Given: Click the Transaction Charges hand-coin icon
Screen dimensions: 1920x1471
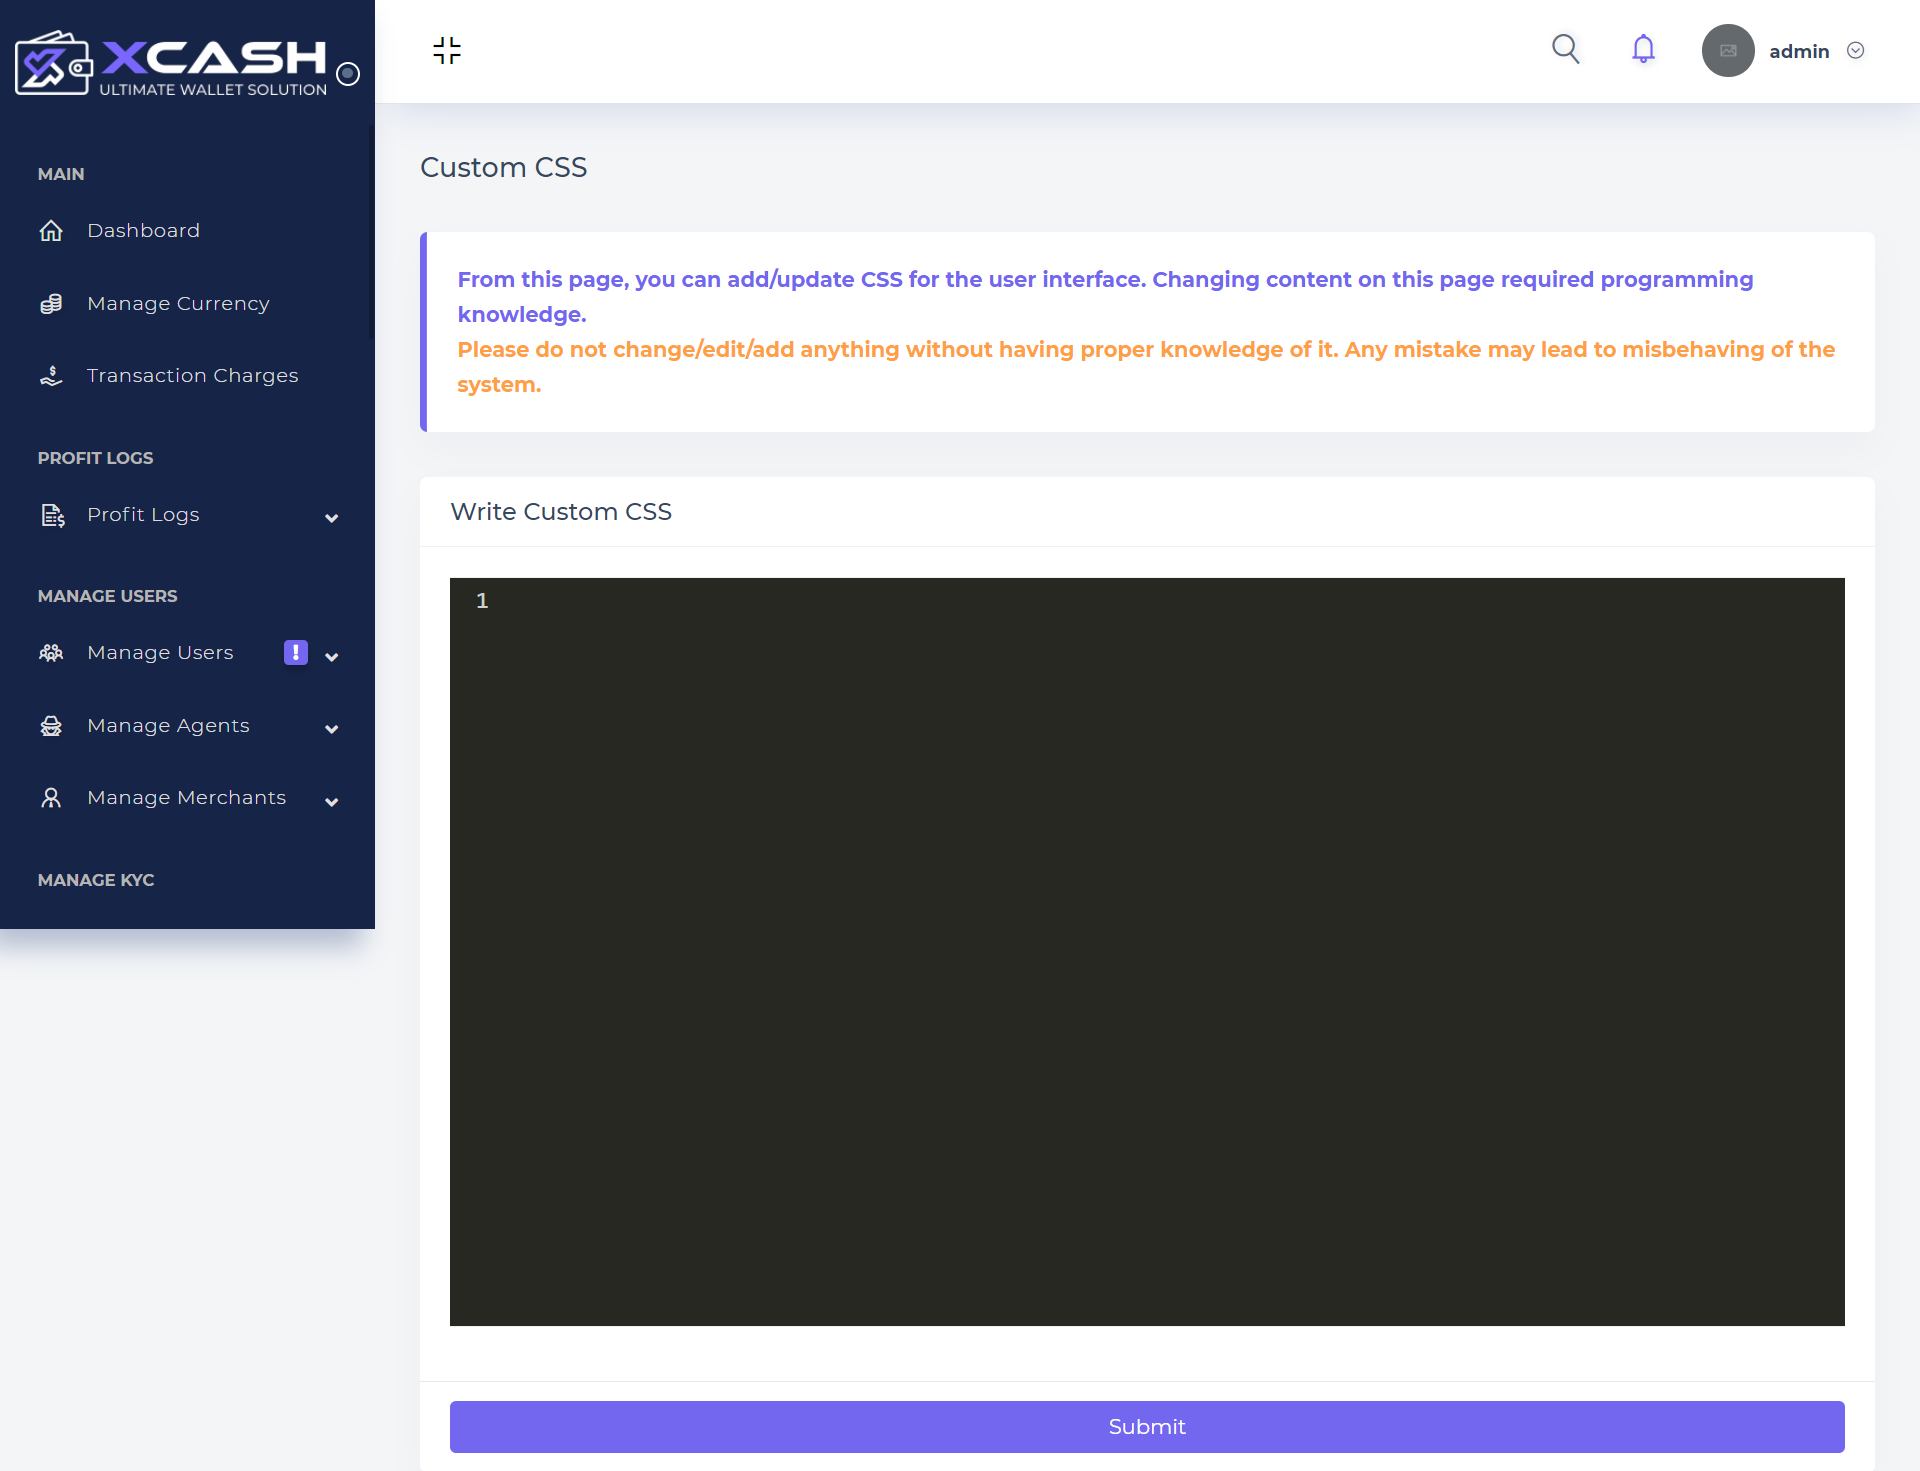Looking at the screenshot, I should pyautogui.click(x=51, y=376).
